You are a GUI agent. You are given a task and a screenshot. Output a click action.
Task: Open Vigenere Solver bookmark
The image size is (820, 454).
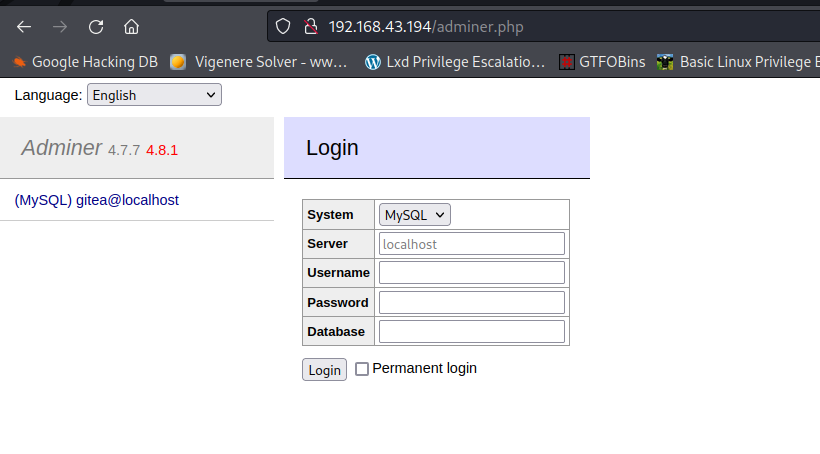tap(260, 62)
